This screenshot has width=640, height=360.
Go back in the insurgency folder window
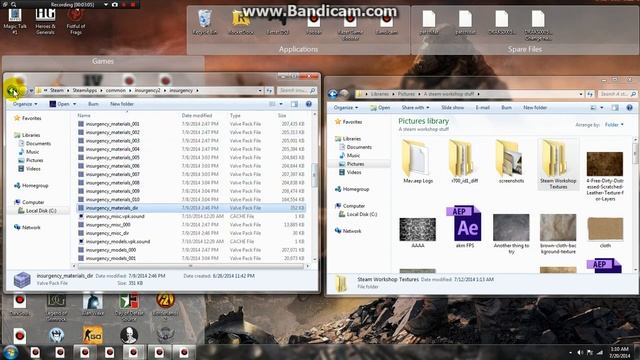[12, 90]
